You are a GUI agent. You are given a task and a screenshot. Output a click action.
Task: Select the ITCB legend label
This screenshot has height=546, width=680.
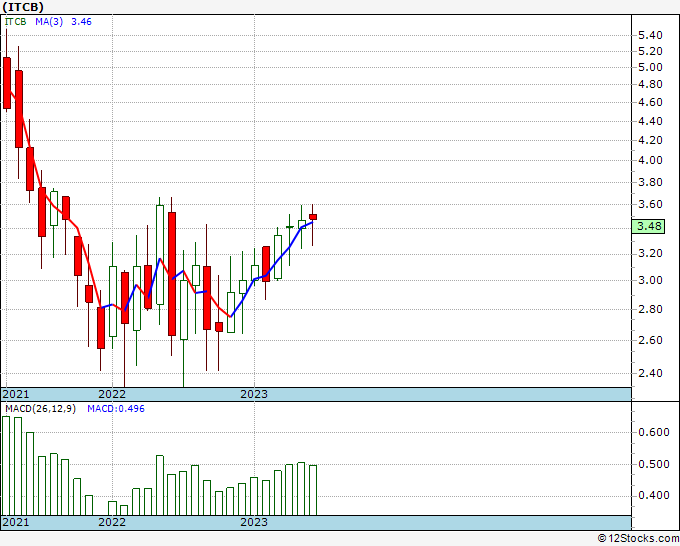tap(16, 22)
